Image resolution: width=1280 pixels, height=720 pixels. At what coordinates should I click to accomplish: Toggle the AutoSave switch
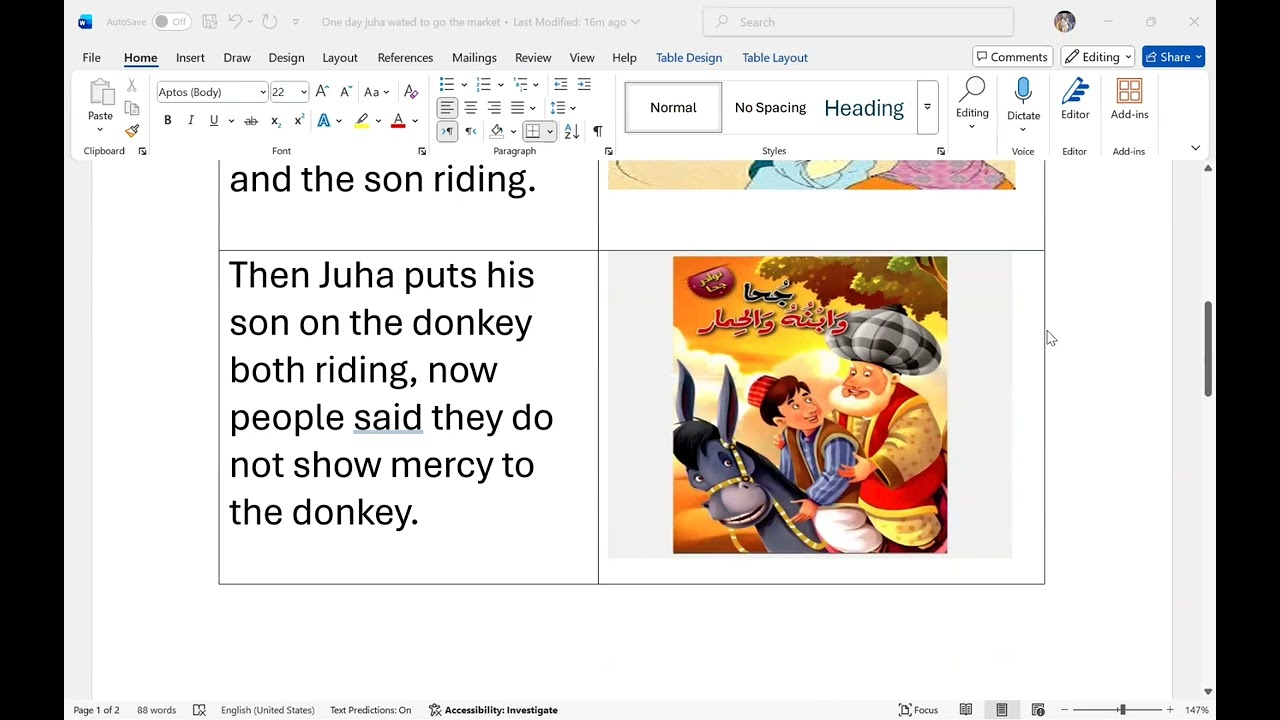[x=172, y=21]
